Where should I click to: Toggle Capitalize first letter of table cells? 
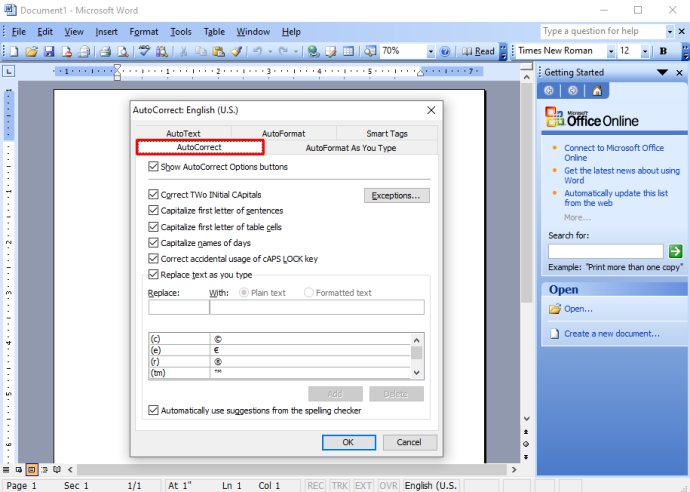pyautogui.click(x=153, y=227)
